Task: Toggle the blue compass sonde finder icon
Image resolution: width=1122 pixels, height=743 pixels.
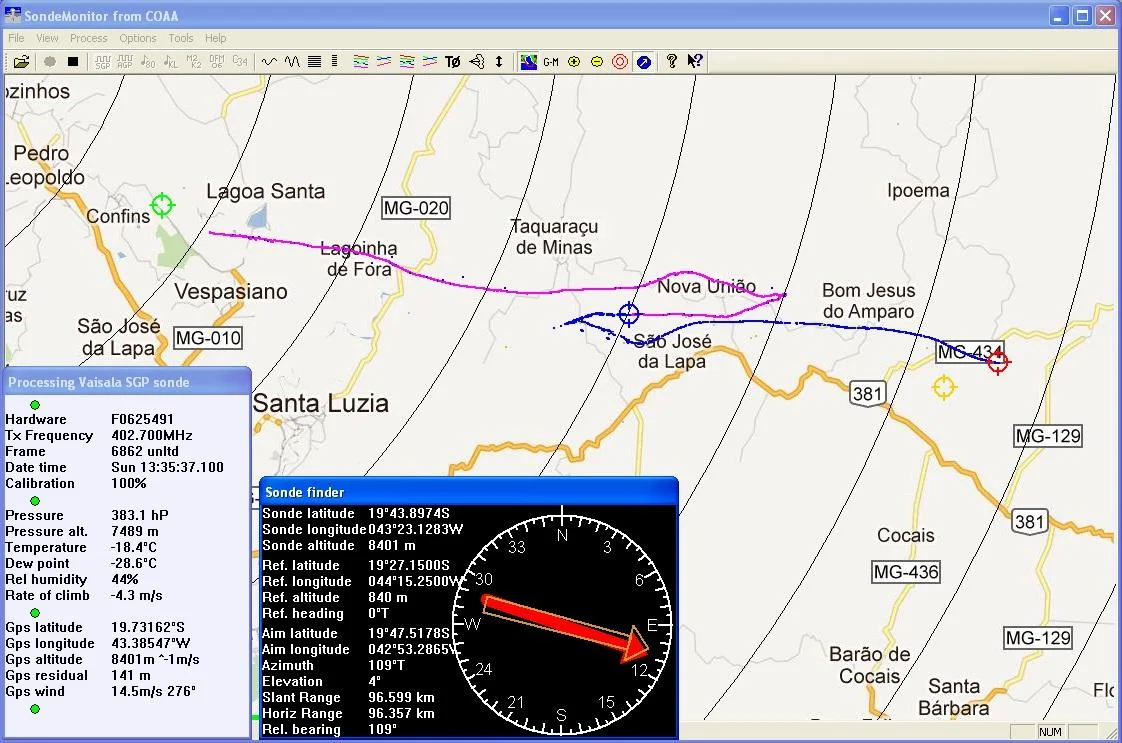Action: point(643,62)
